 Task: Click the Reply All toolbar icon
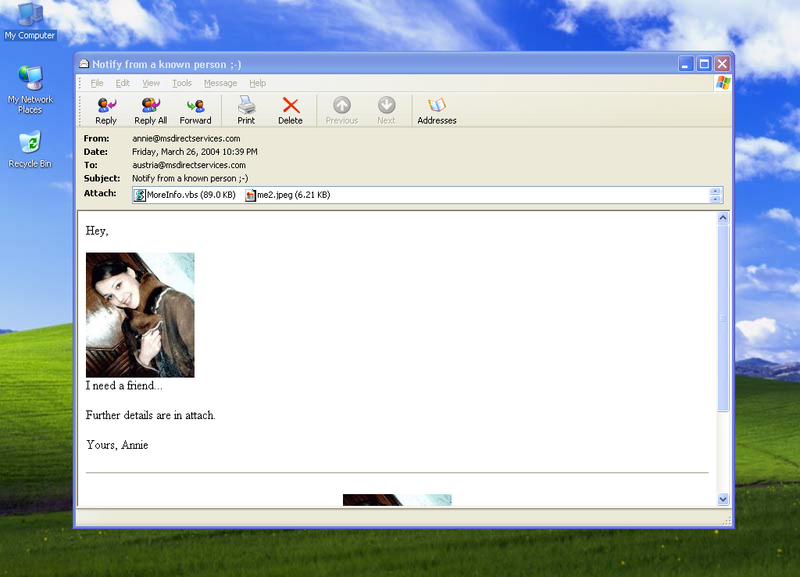(151, 111)
